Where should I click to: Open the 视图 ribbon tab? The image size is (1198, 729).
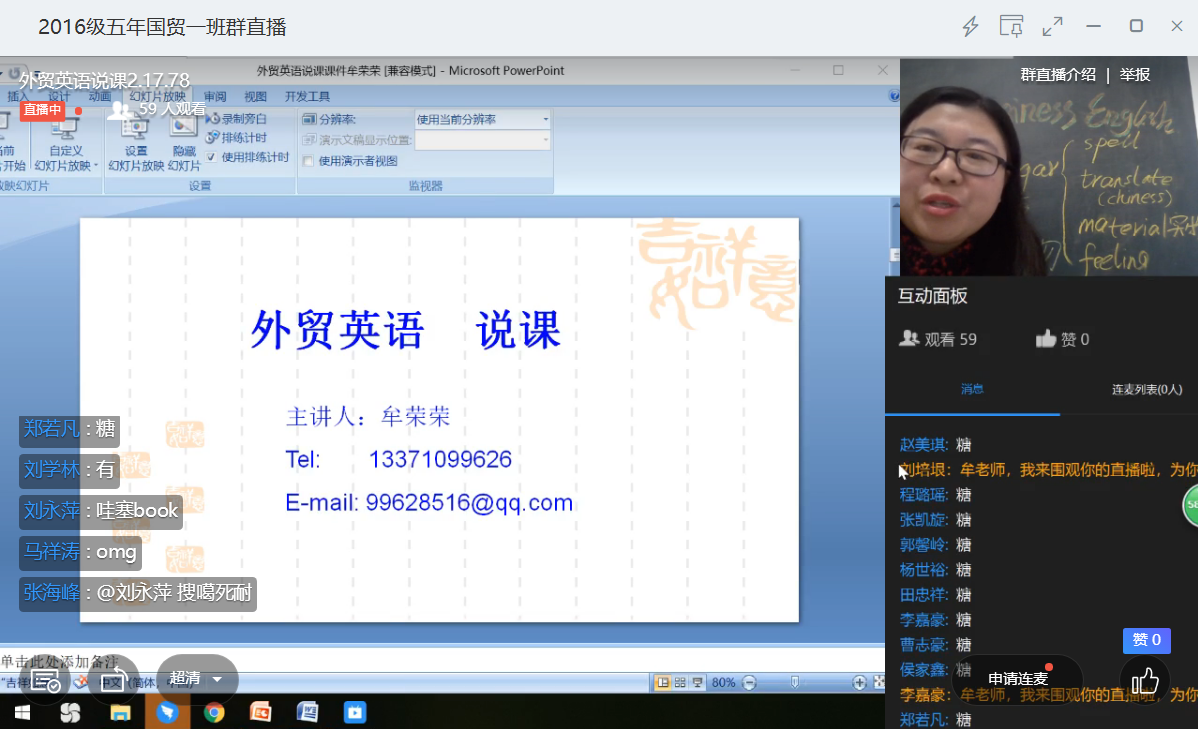[256, 97]
